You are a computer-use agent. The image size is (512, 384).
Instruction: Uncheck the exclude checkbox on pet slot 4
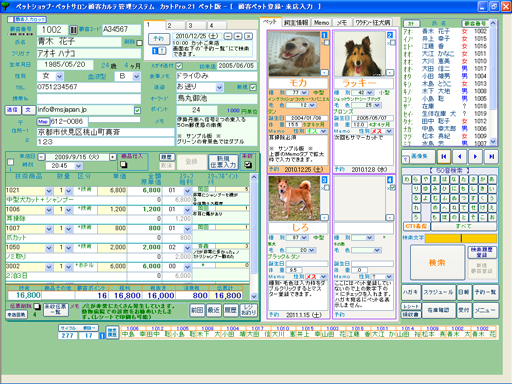(393, 188)
